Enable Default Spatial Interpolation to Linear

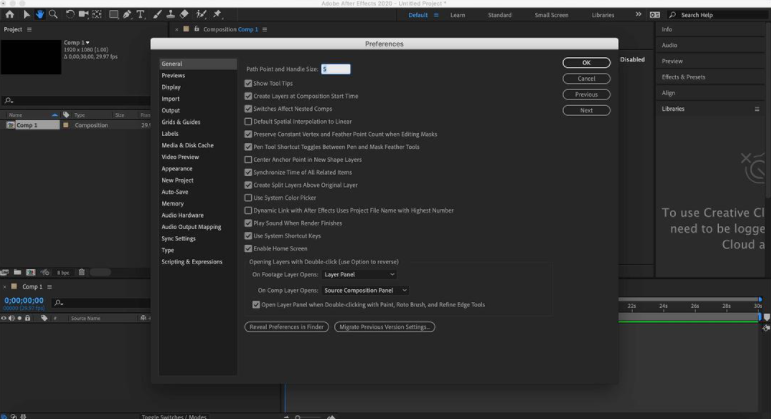[x=248, y=121]
